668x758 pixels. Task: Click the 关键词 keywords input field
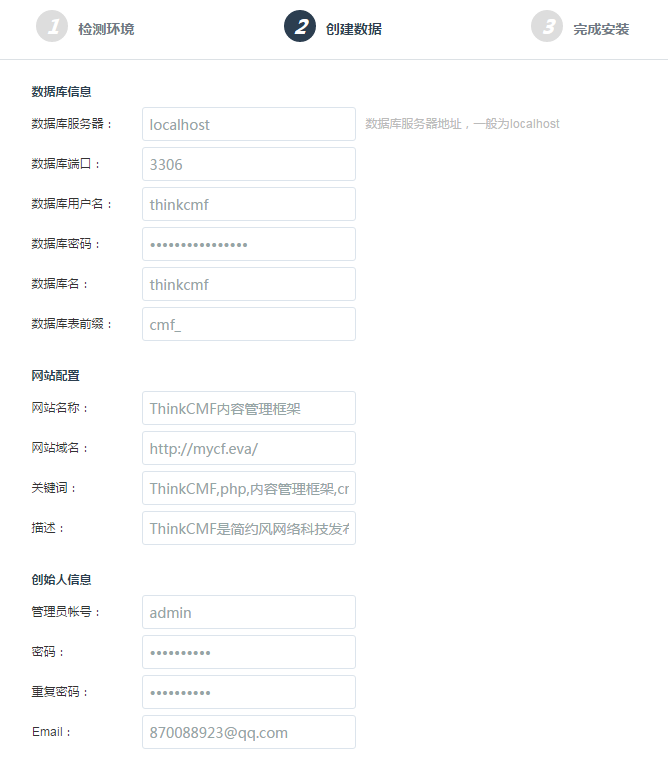coord(249,488)
